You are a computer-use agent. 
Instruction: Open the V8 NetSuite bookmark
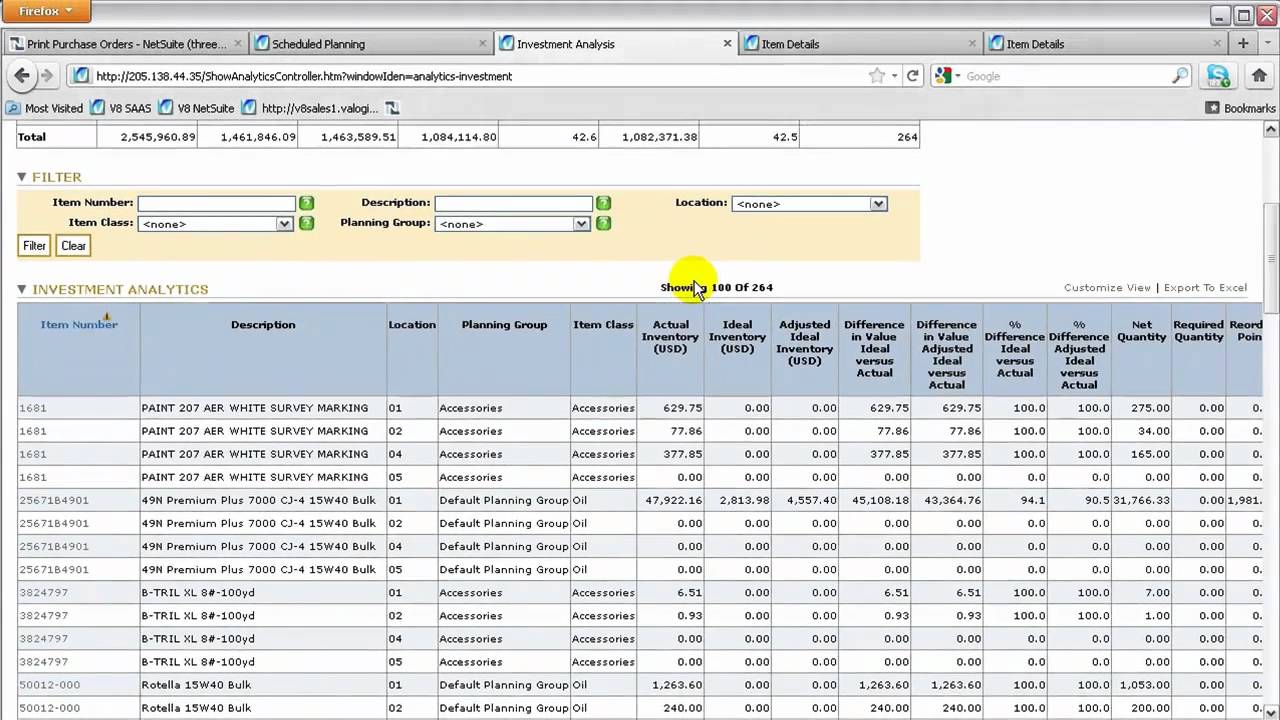coord(196,108)
